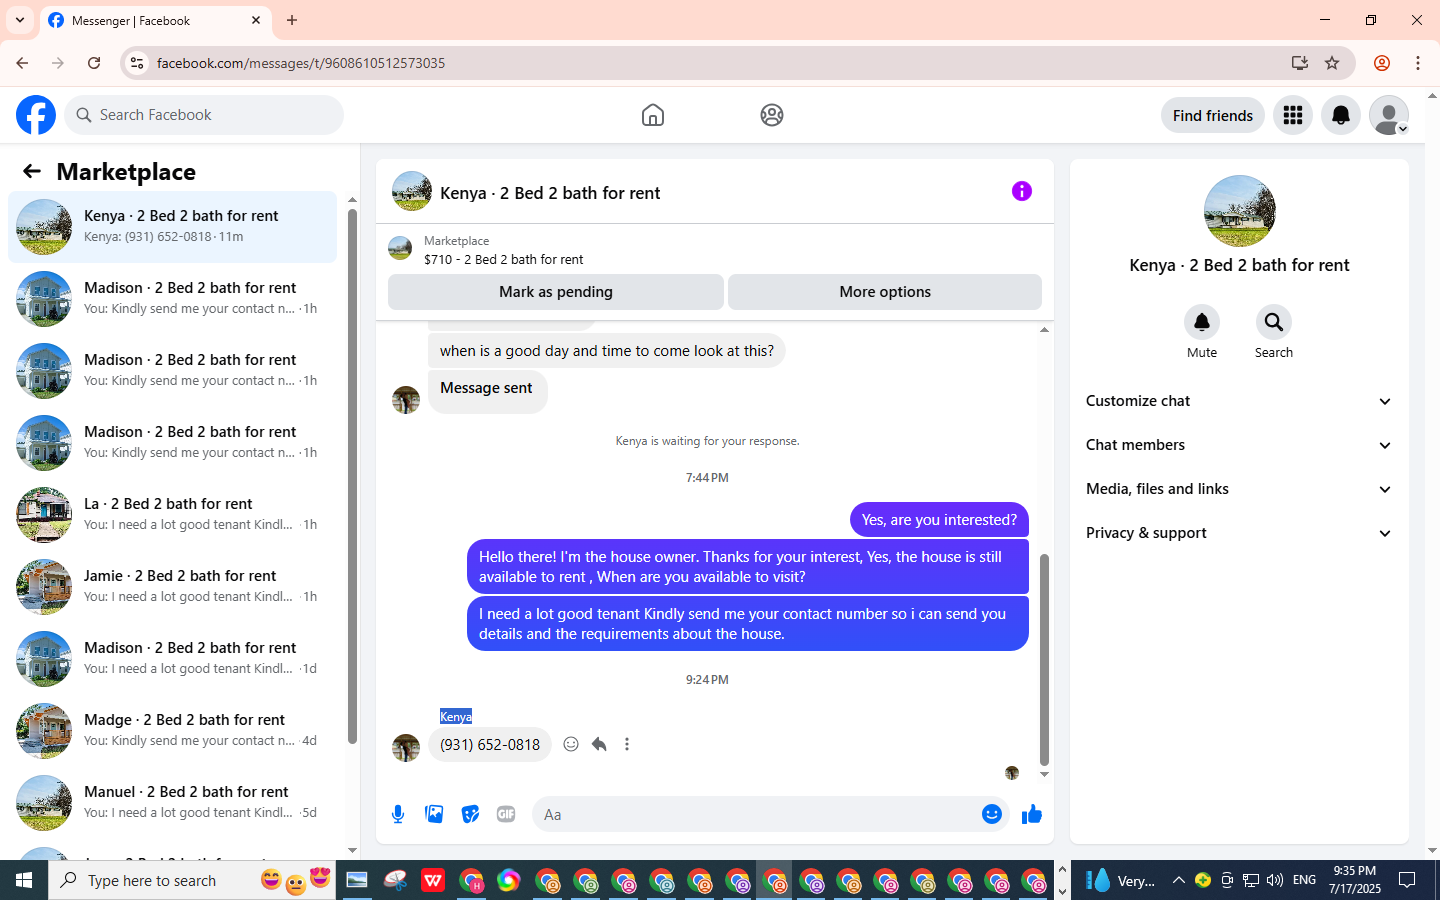Click the browser reload icon
Viewport: 1440px width, 900px height.
[x=94, y=63]
